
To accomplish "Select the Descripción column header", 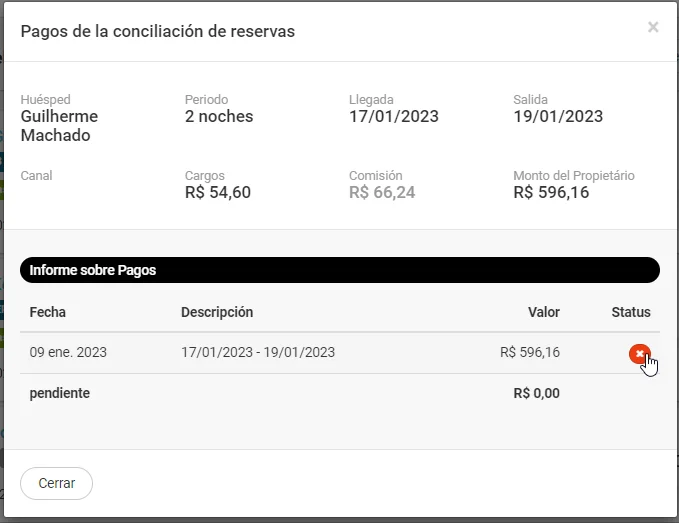I will coord(217,312).
